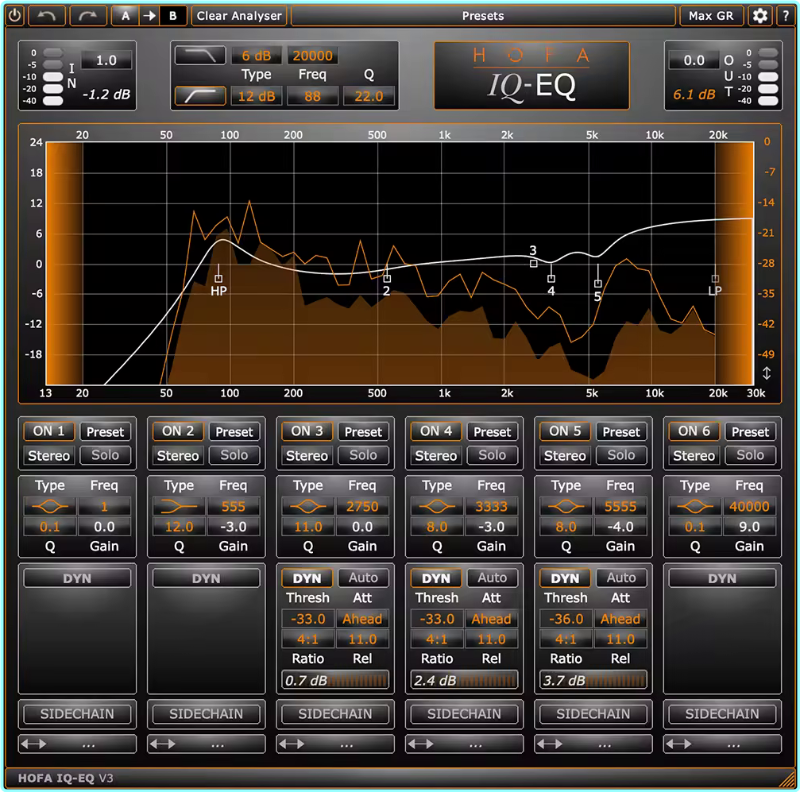This screenshot has height=792, width=800.
Task: Open the Presets menu bar
Action: (483, 16)
